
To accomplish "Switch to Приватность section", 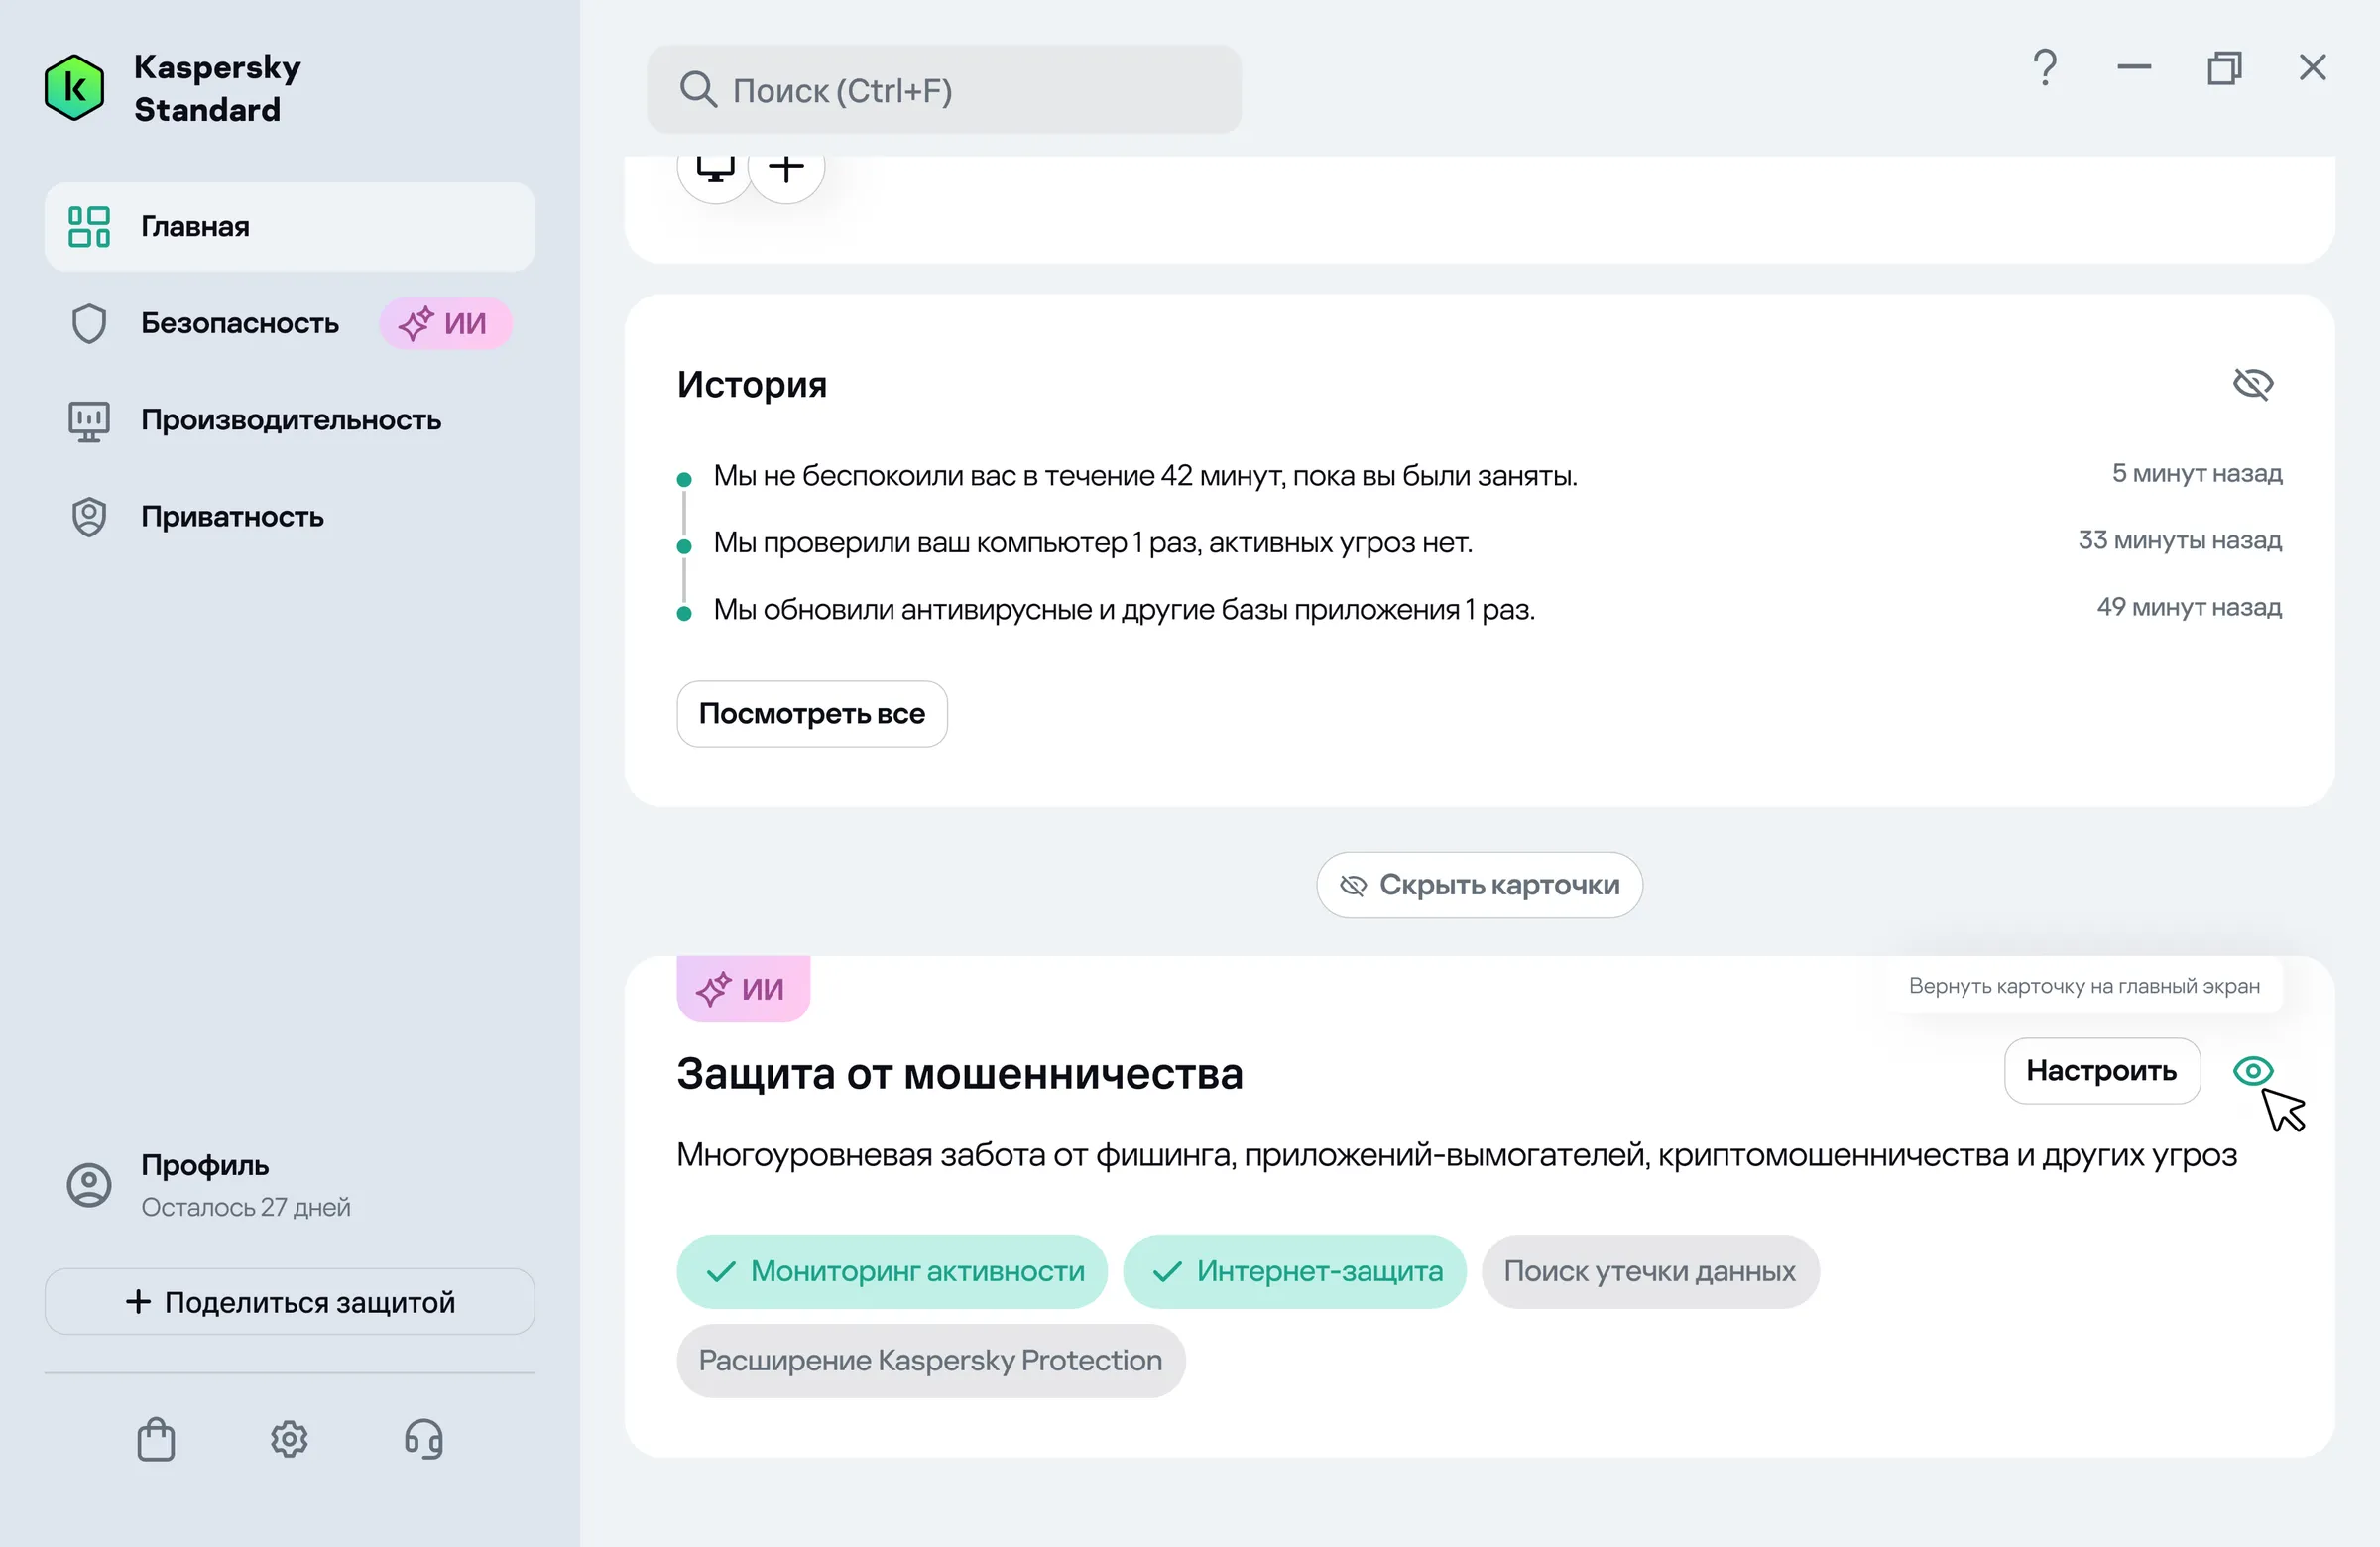I will pyautogui.click(x=290, y=517).
